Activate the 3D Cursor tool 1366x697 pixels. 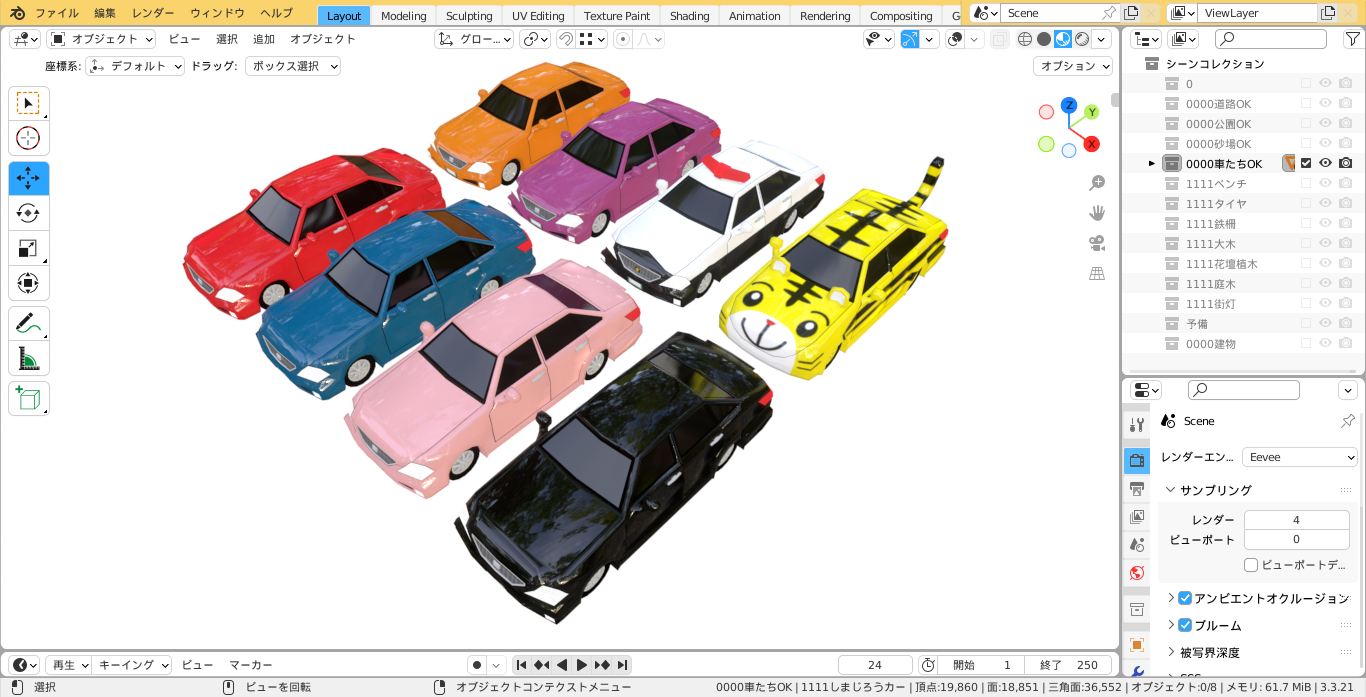[x=29, y=139]
